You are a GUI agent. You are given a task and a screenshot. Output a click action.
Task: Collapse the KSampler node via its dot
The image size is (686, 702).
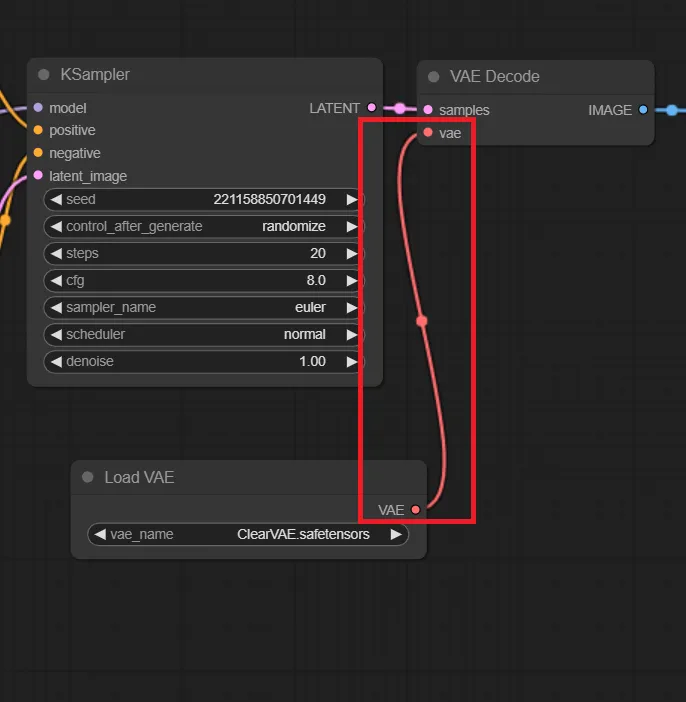coord(44,75)
